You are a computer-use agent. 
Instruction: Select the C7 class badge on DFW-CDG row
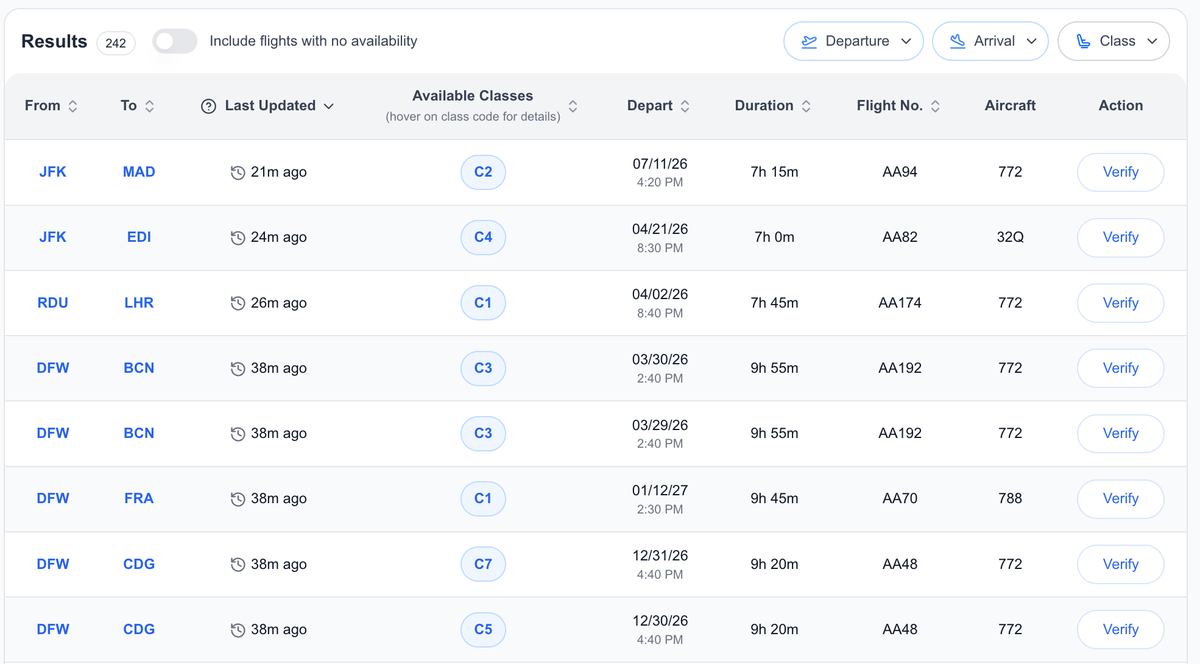(483, 564)
